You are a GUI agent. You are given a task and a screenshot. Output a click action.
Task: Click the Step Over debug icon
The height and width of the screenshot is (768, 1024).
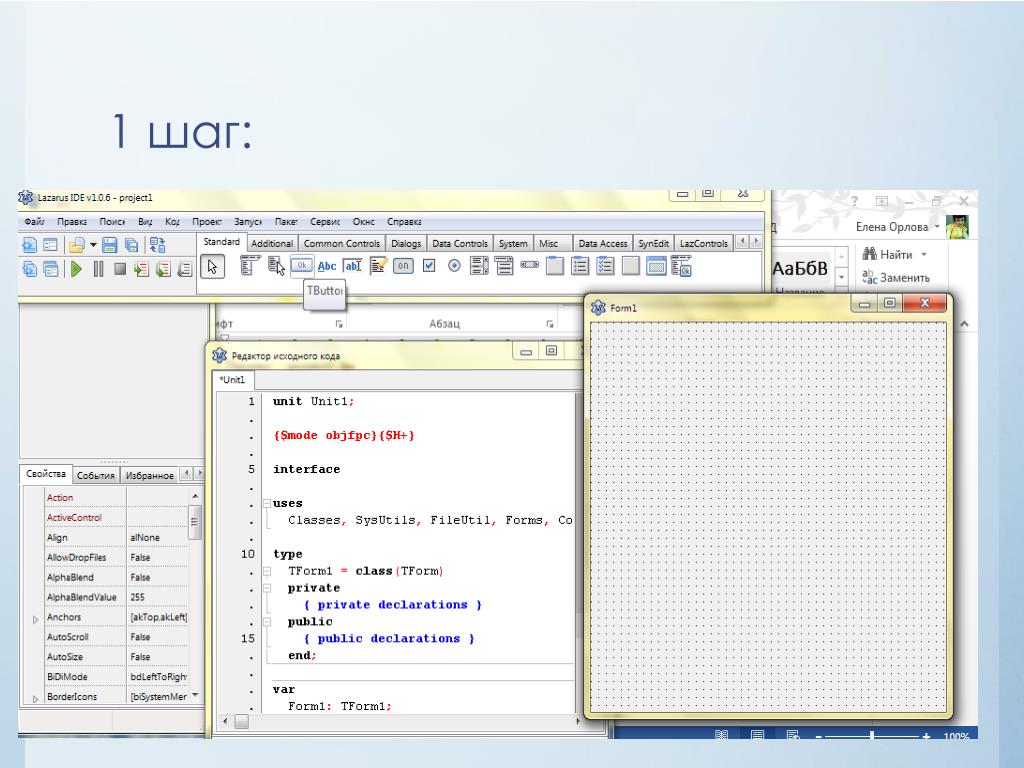(x=163, y=268)
